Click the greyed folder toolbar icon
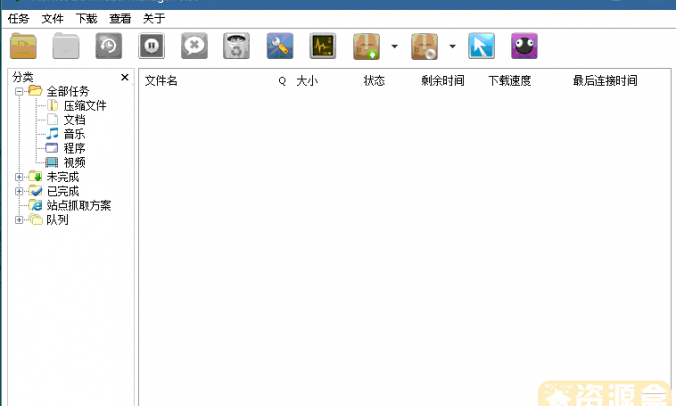 pos(66,46)
